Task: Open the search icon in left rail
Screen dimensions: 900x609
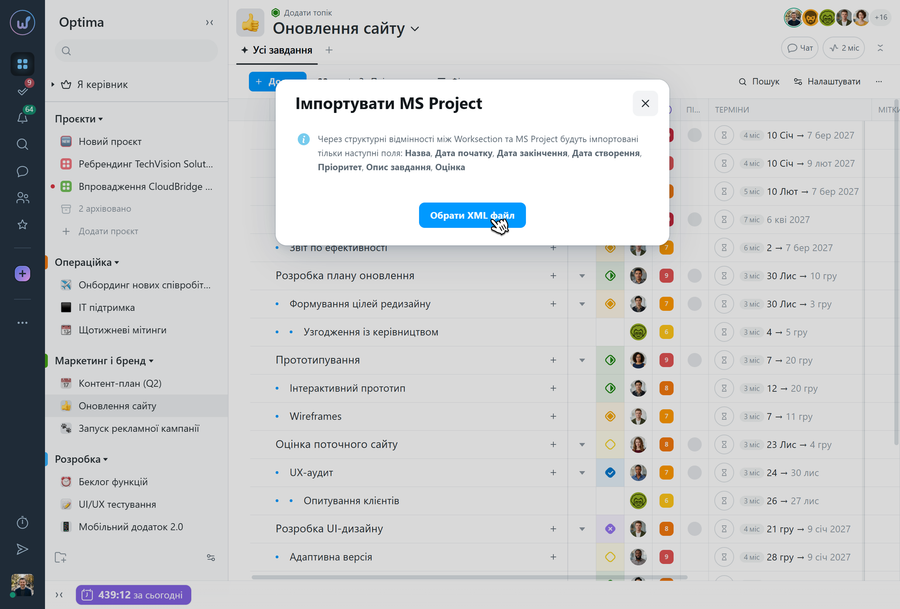Action: tap(22, 144)
